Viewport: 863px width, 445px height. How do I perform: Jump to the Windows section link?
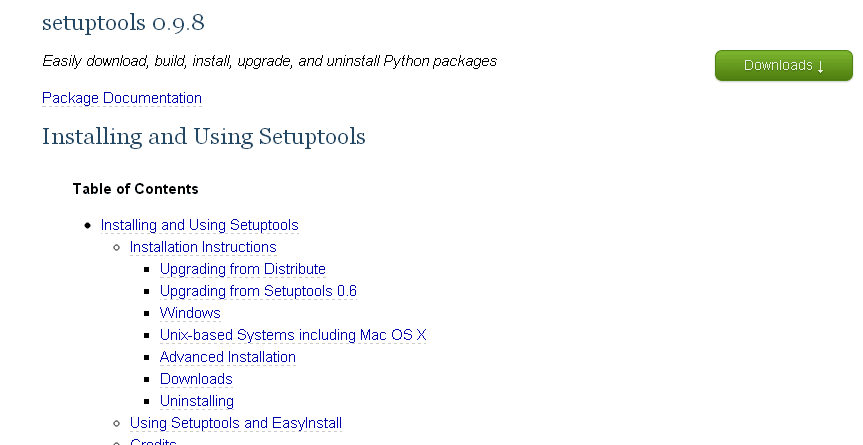point(190,313)
